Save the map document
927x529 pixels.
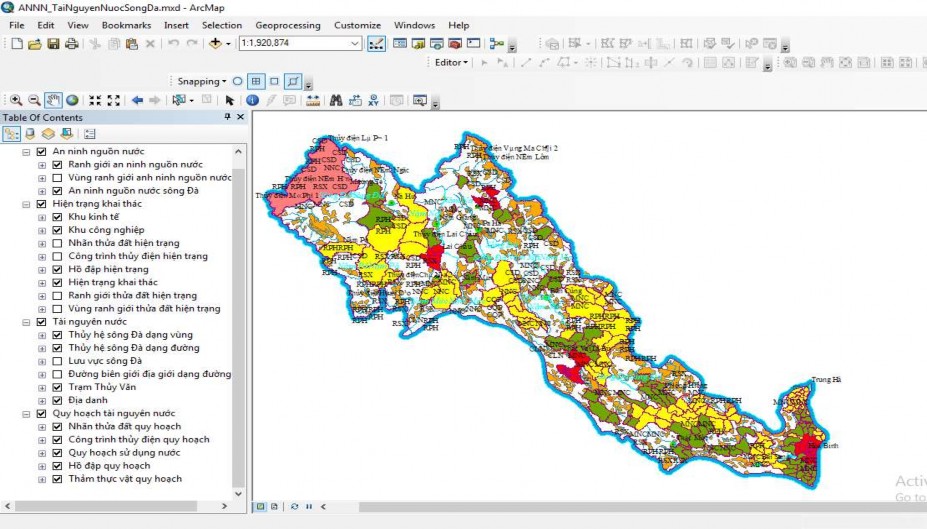click(53, 44)
